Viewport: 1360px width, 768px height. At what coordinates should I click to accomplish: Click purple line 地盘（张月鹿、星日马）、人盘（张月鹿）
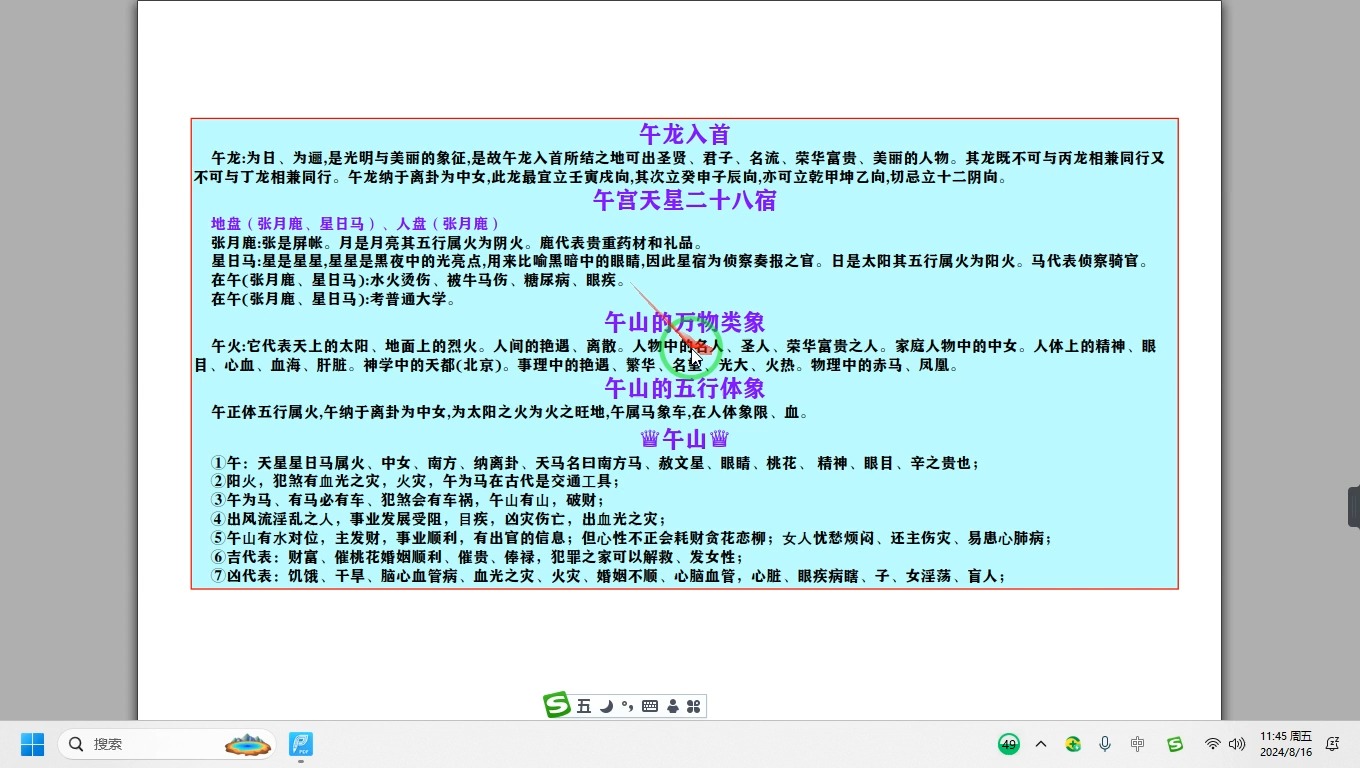356,223
